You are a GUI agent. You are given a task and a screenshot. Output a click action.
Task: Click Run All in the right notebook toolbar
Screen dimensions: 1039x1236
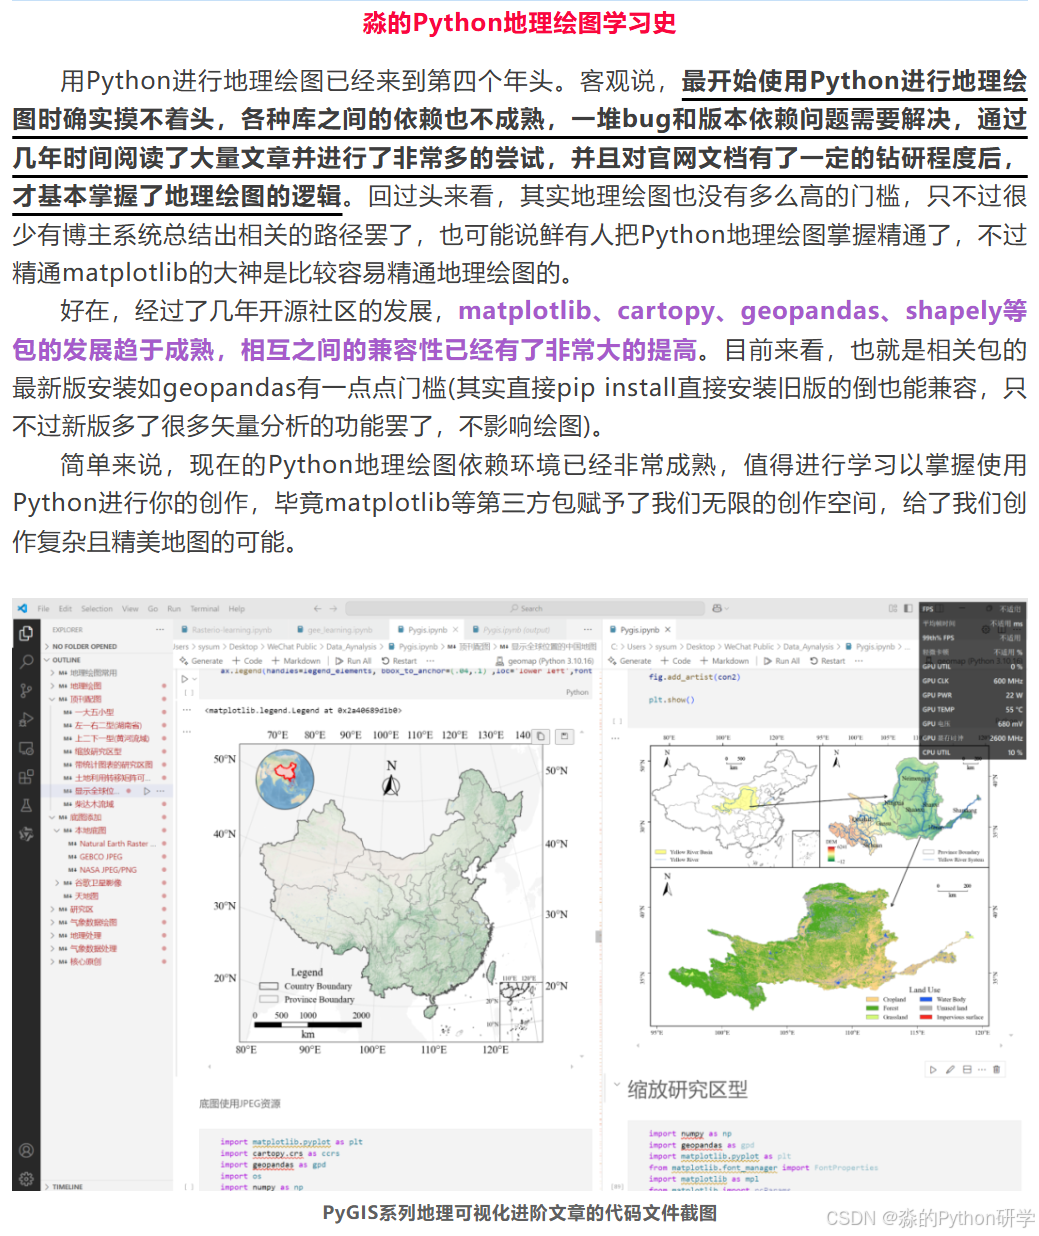pos(781,661)
